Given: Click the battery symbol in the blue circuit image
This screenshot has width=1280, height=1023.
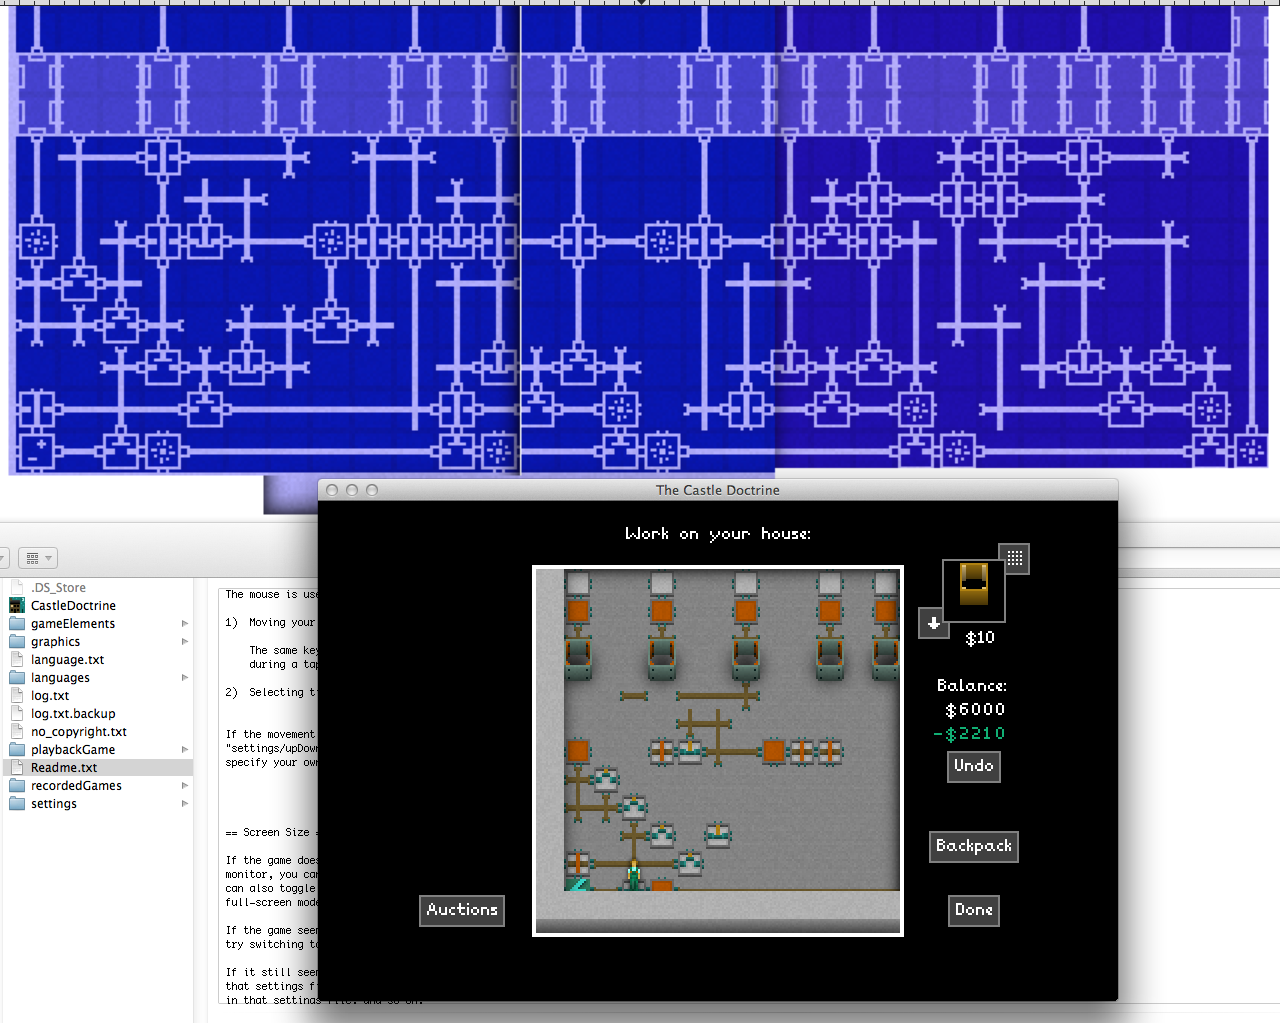Looking at the screenshot, I should pos(37,451).
